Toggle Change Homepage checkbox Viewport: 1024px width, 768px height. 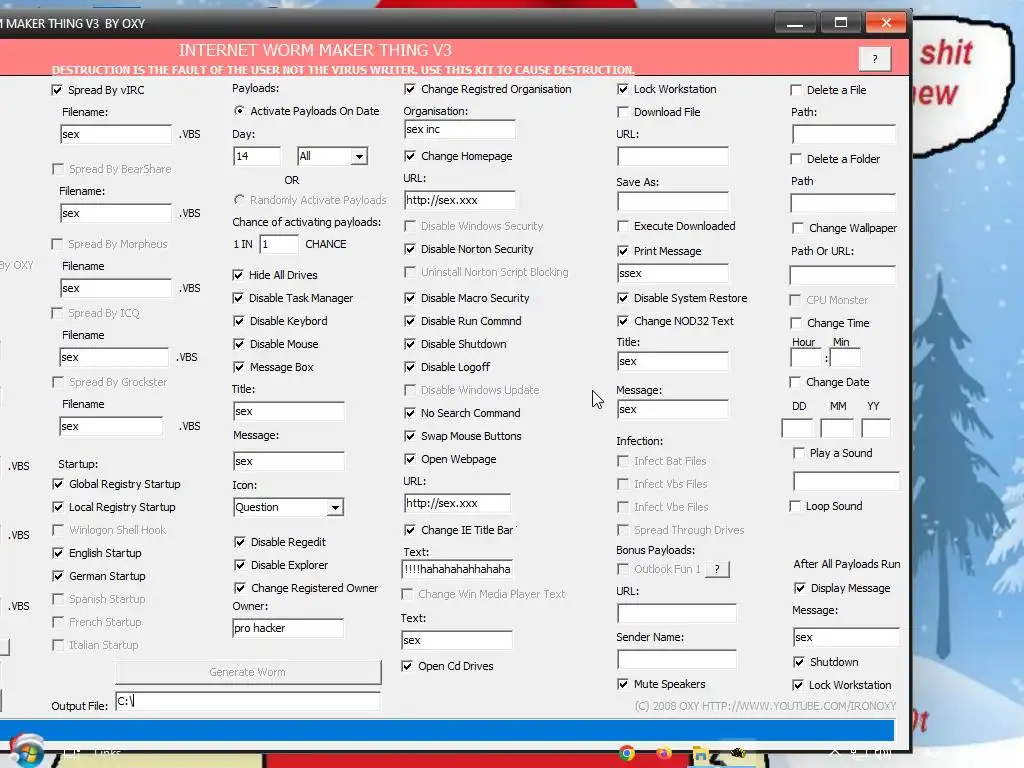point(409,156)
